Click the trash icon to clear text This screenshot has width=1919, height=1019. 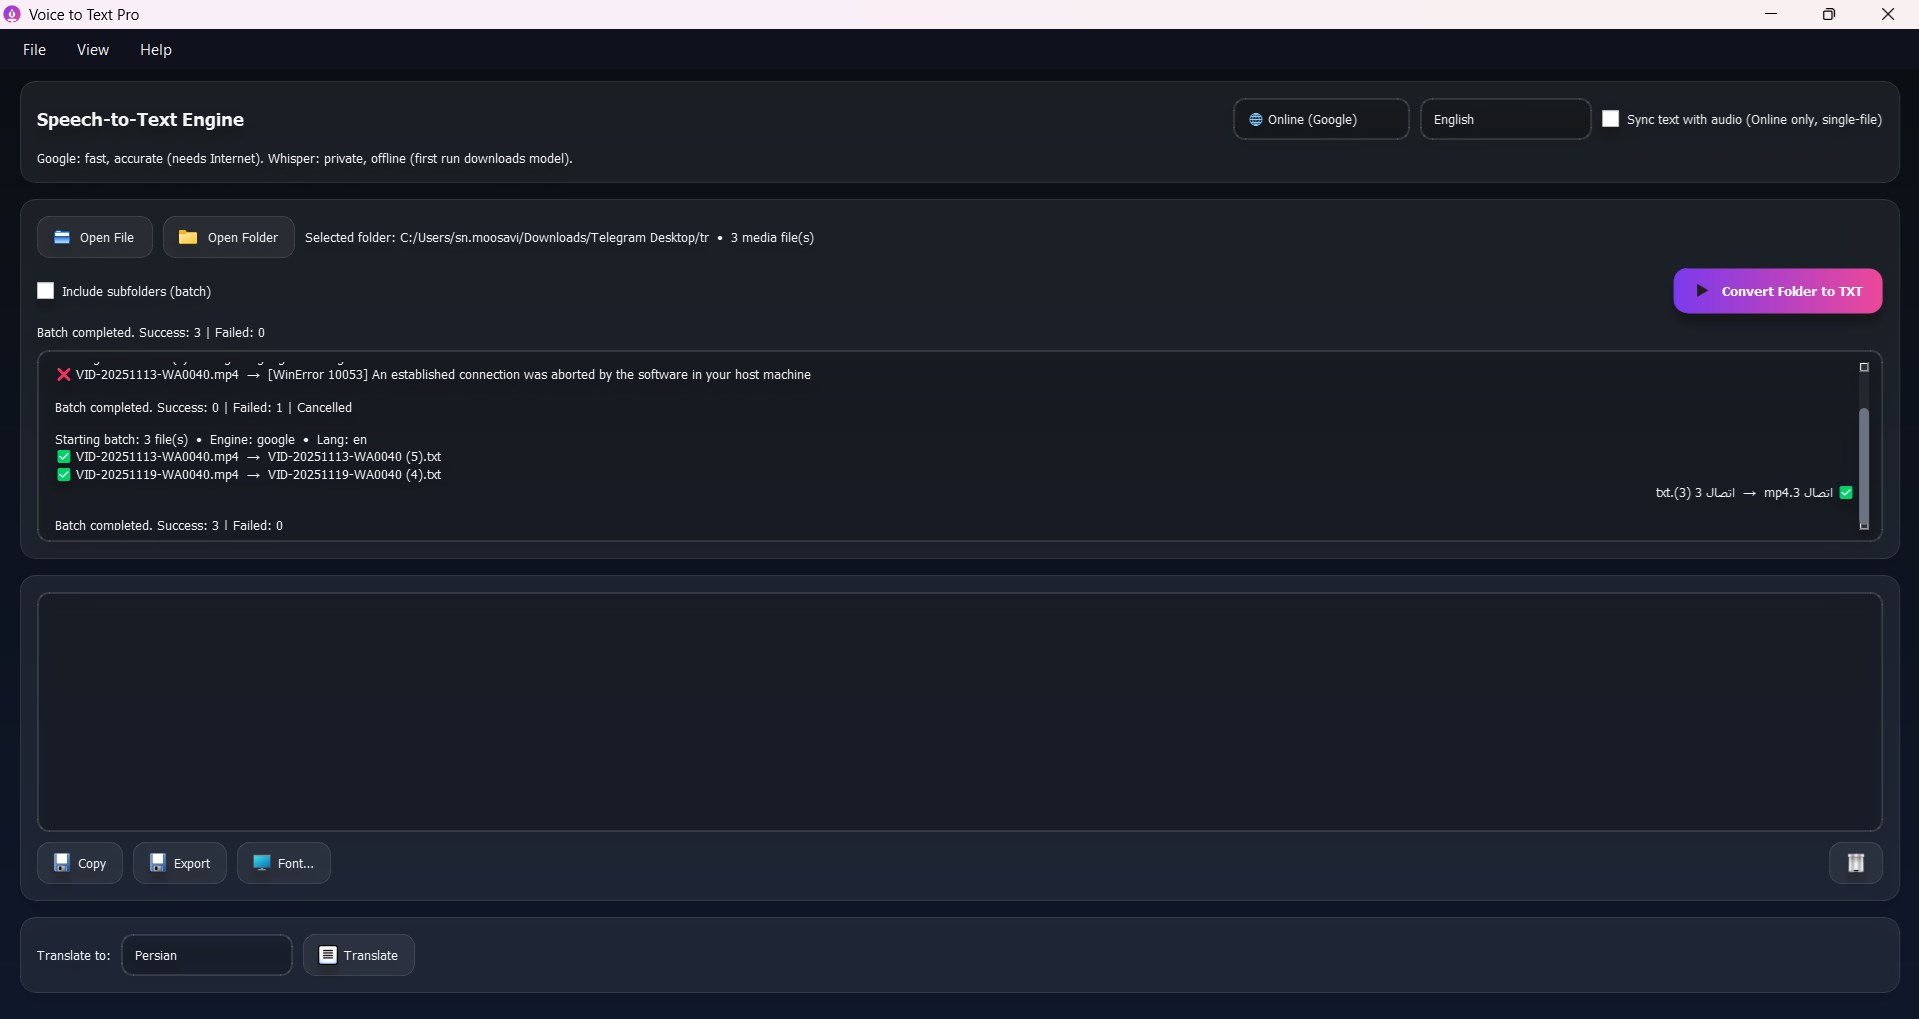(1855, 863)
